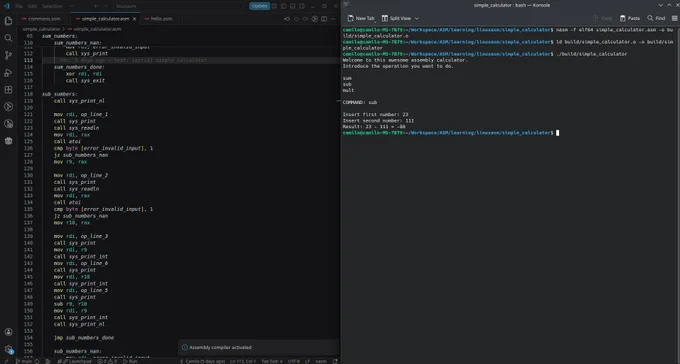
Task: Click the Konsole window icon in title bar
Action: point(347,5)
